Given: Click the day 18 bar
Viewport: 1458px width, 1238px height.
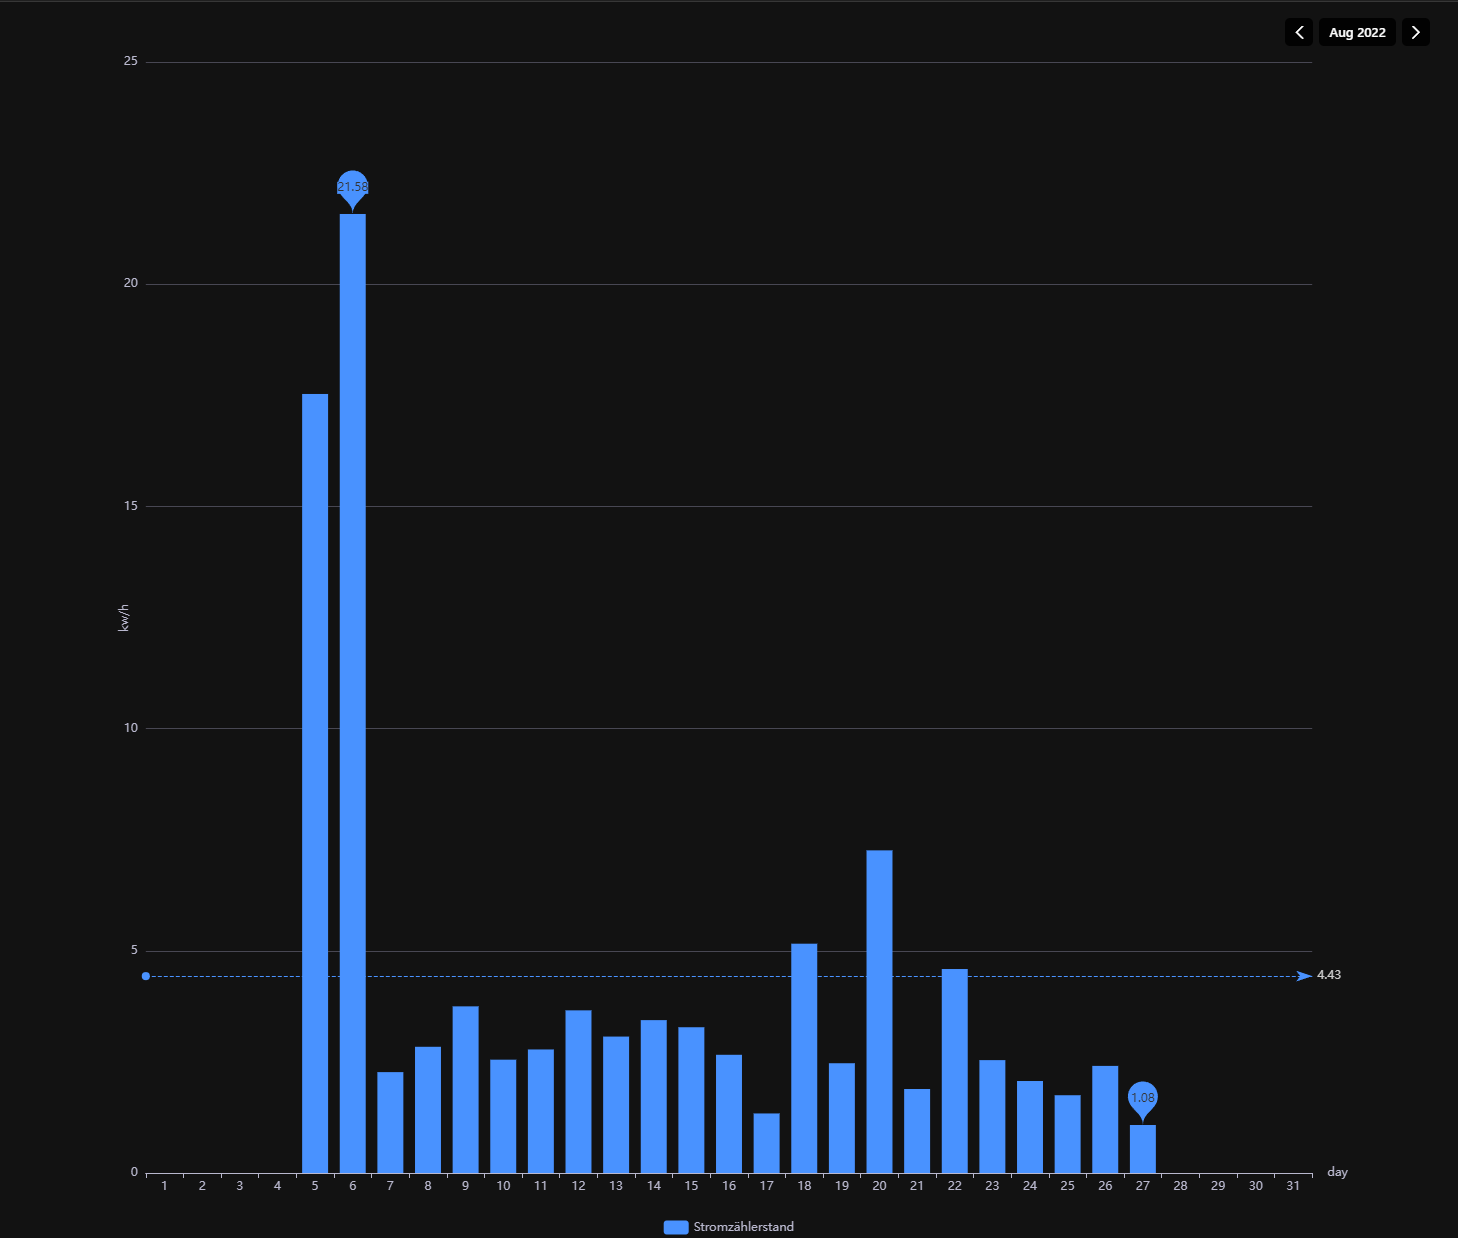Looking at the screenshot, I should pos(804,1058).
